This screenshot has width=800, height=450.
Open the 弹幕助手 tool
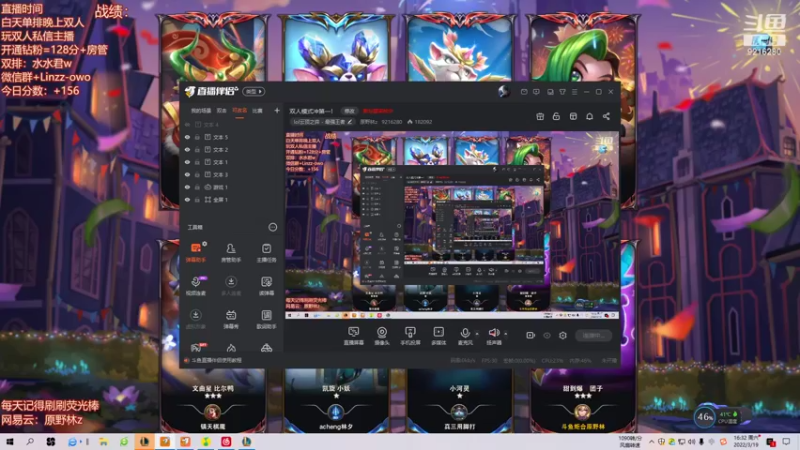click(x=196, y=253)
